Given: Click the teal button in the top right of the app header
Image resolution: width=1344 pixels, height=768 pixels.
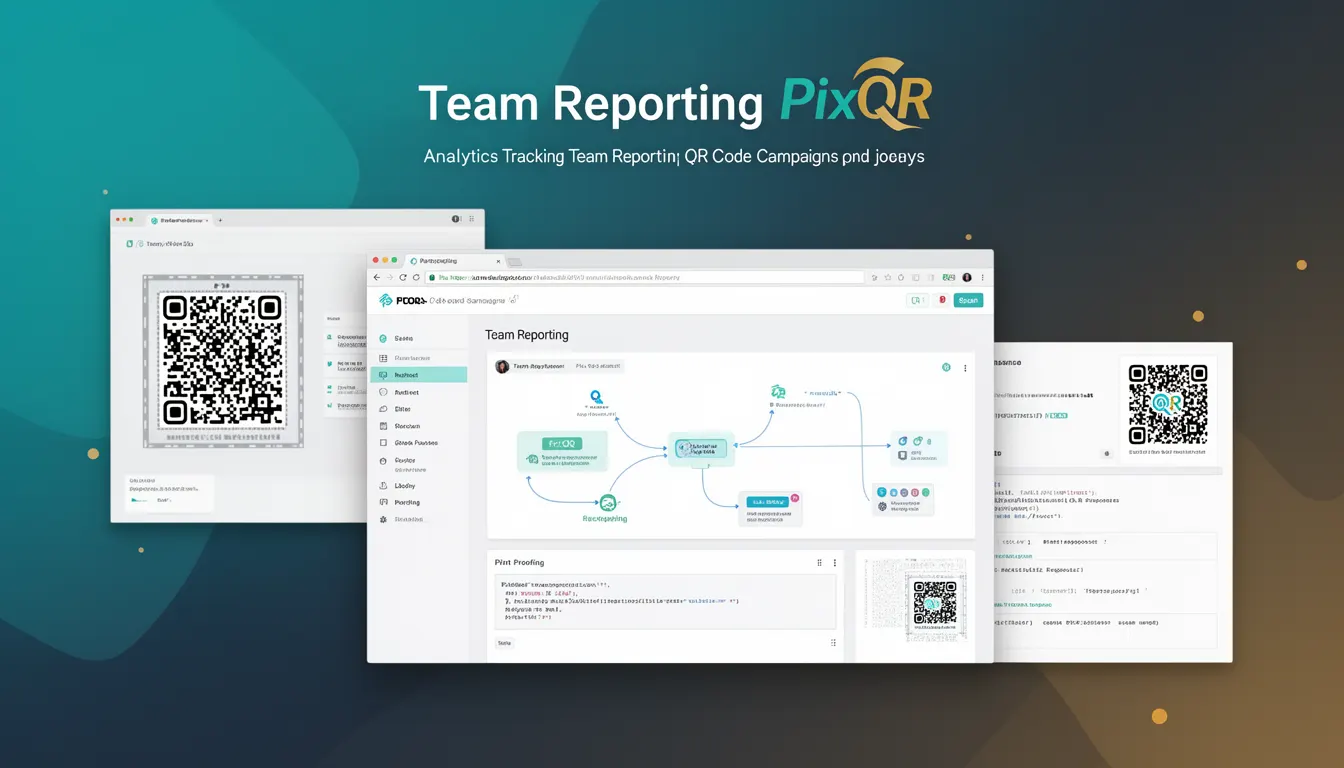Looking at the screenshot, I should coord(968,300).
